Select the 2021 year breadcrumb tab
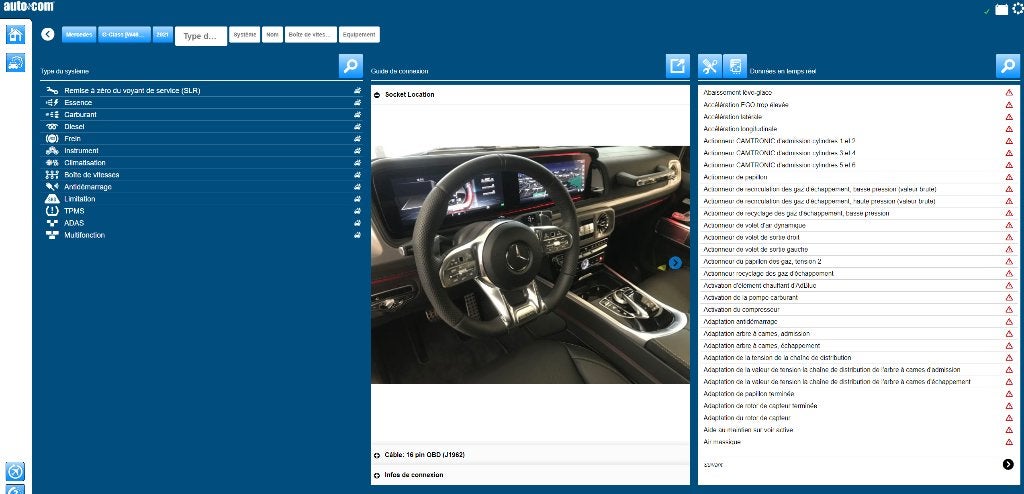The height and width of the screenshot is (494, 1024). coord(163,35)
